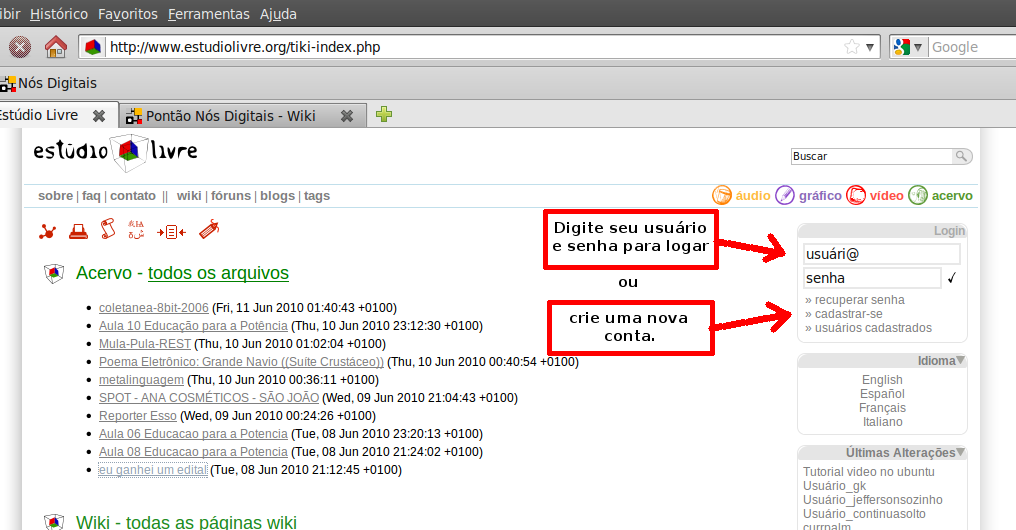Click the search magnifier button
1016x530 pixels.
coord(961,156)
